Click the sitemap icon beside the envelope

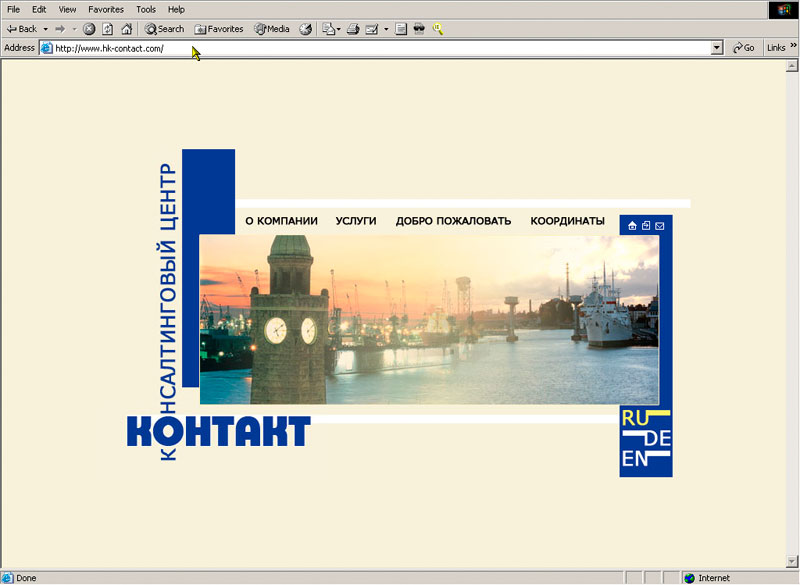[646, 225]
